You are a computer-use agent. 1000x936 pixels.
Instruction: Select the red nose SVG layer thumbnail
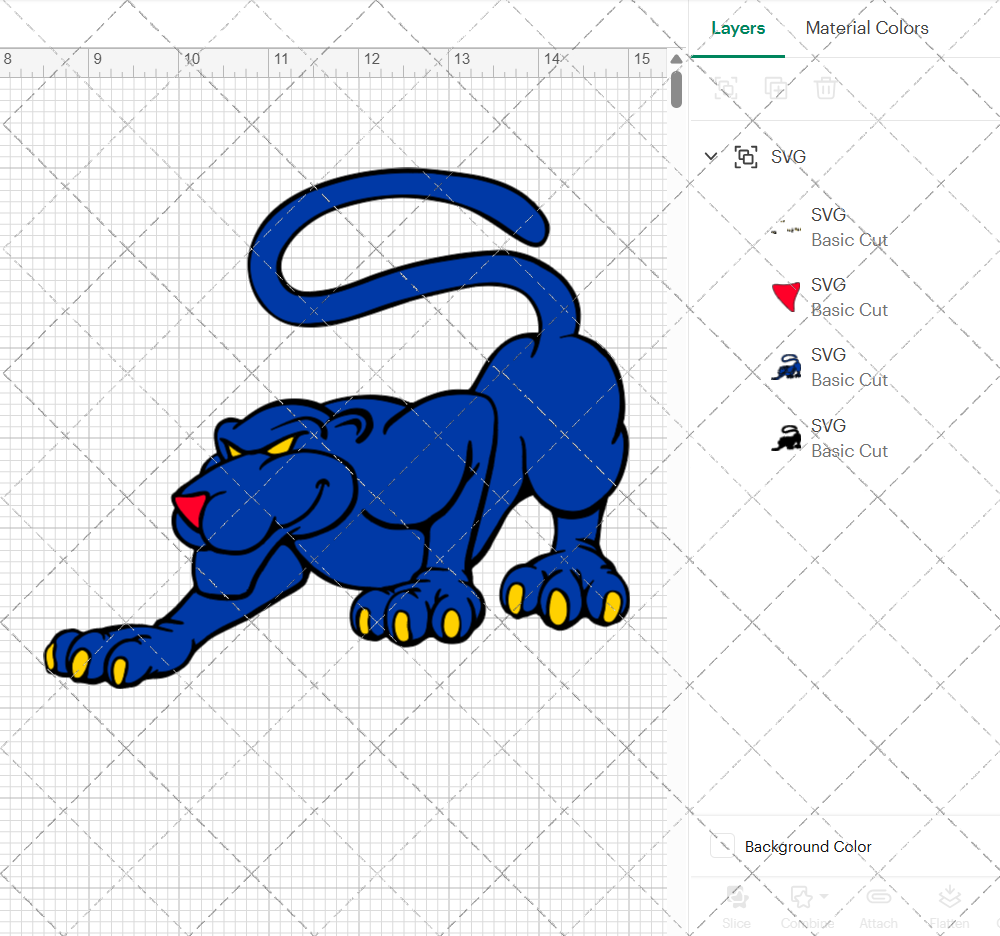click(x=786, y=296)
